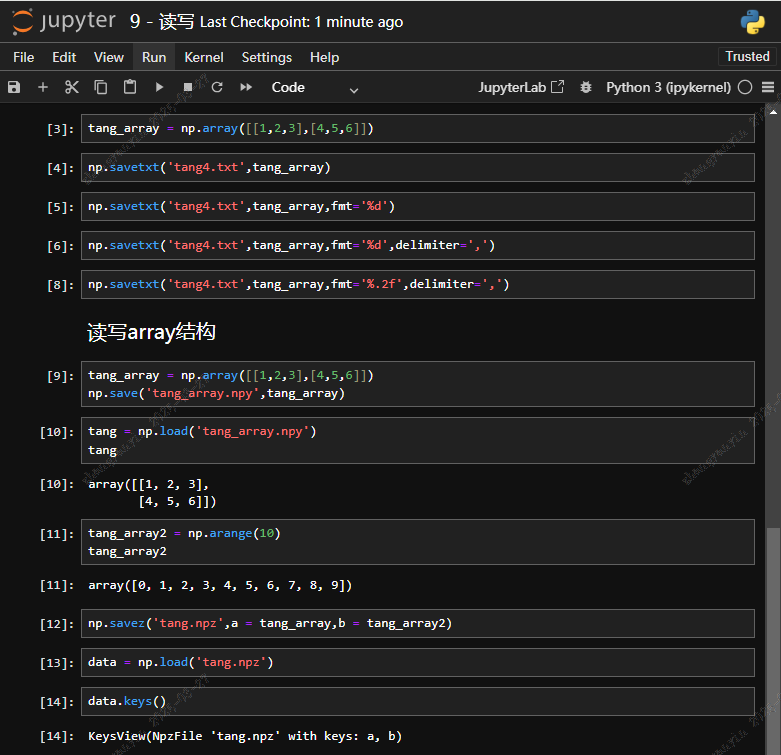
Task: Select cell [13] with data = np.load
Action: (x=417, y=662)
